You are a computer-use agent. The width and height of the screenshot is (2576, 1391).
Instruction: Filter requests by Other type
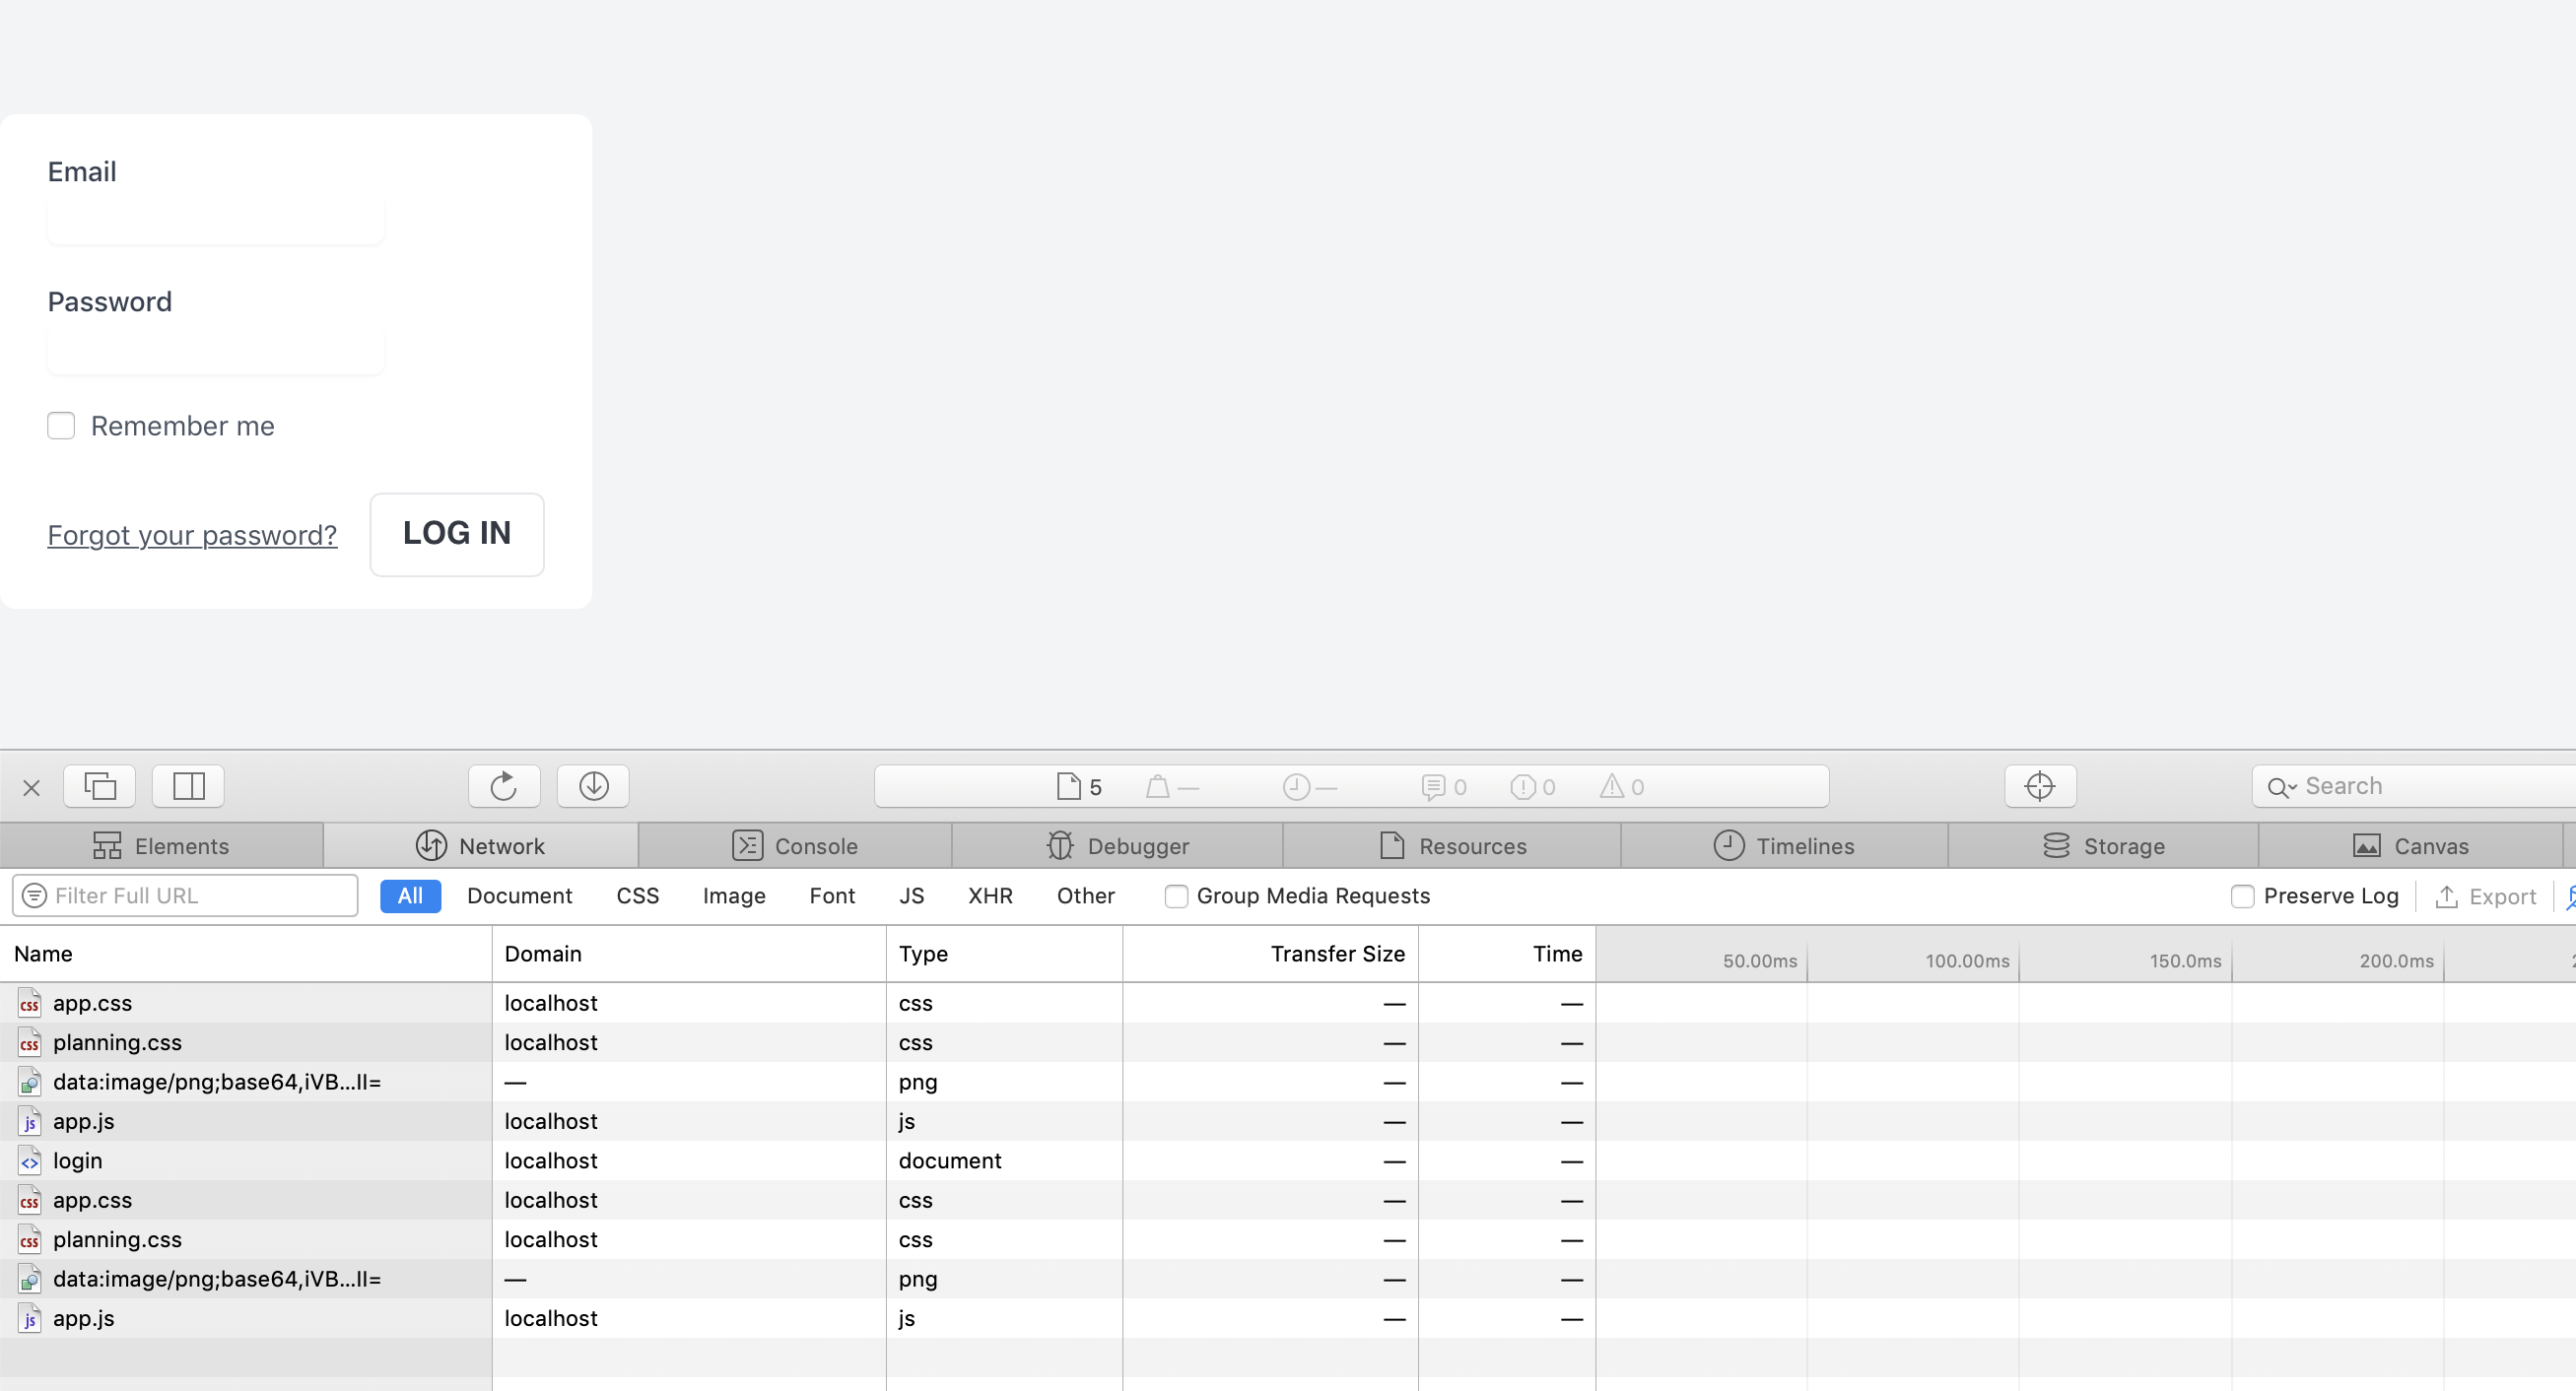(1086, 896)
